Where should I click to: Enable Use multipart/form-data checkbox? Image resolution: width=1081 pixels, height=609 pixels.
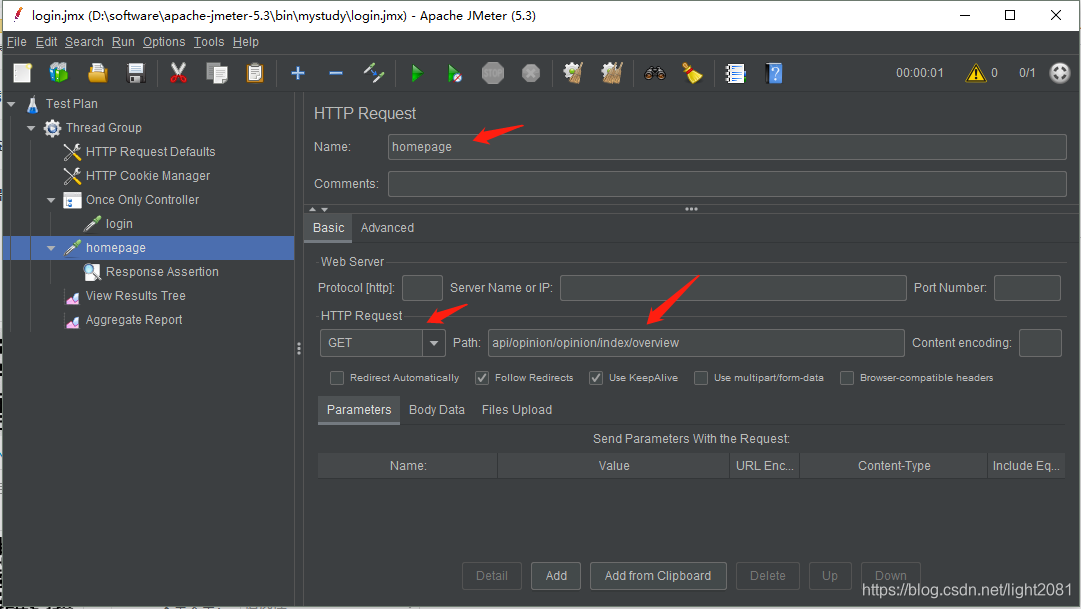(700, 378)
